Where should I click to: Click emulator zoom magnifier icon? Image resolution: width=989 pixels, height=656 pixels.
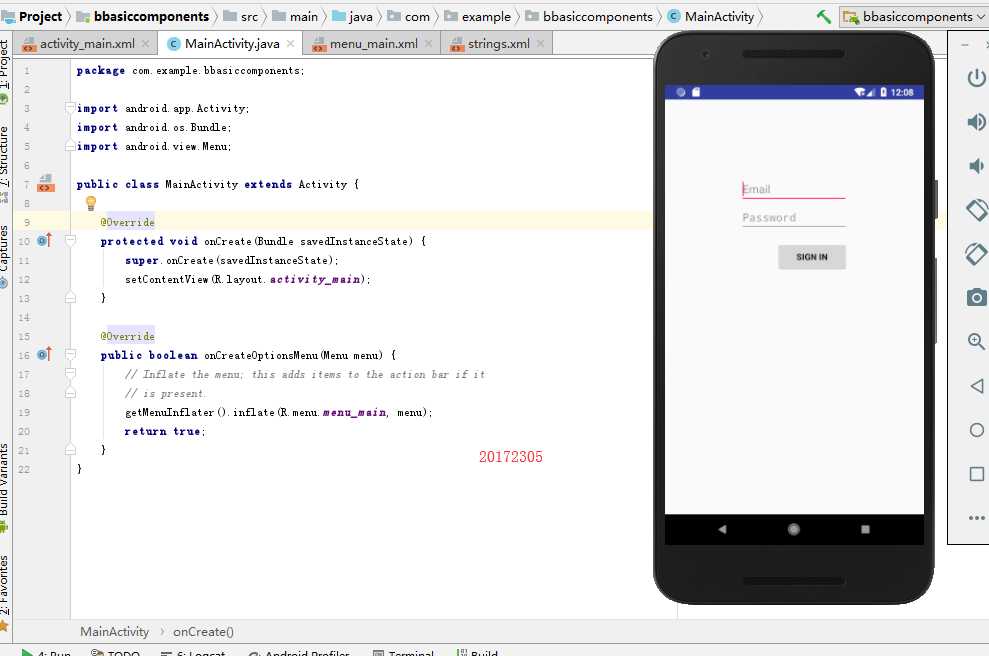click(976, 341)
